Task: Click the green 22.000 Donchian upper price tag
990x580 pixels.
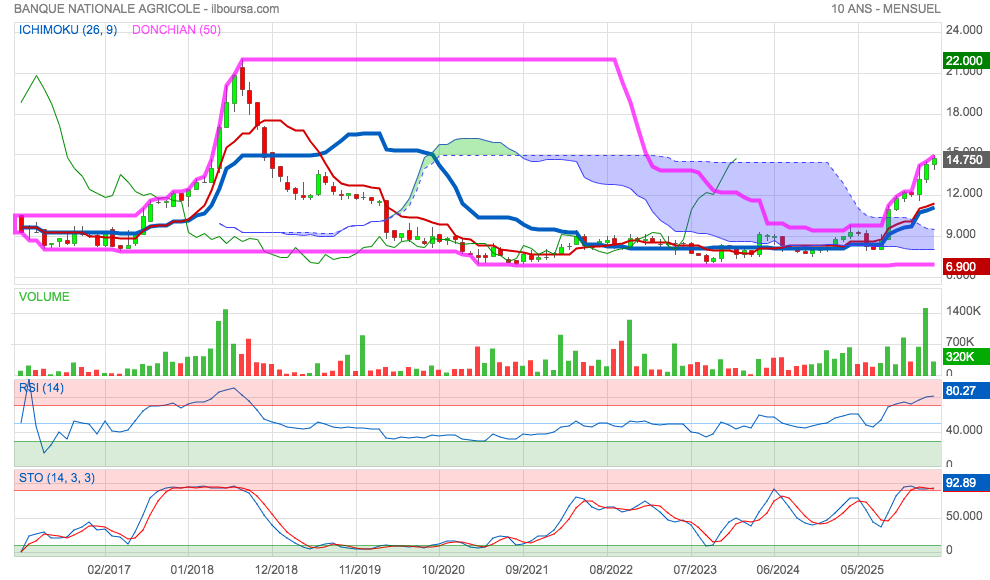Action: [964, 61]
